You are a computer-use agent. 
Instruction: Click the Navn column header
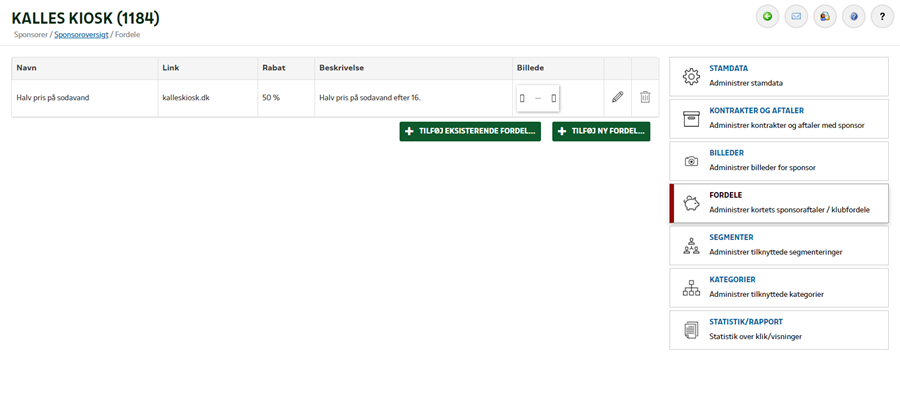[26, 68]
